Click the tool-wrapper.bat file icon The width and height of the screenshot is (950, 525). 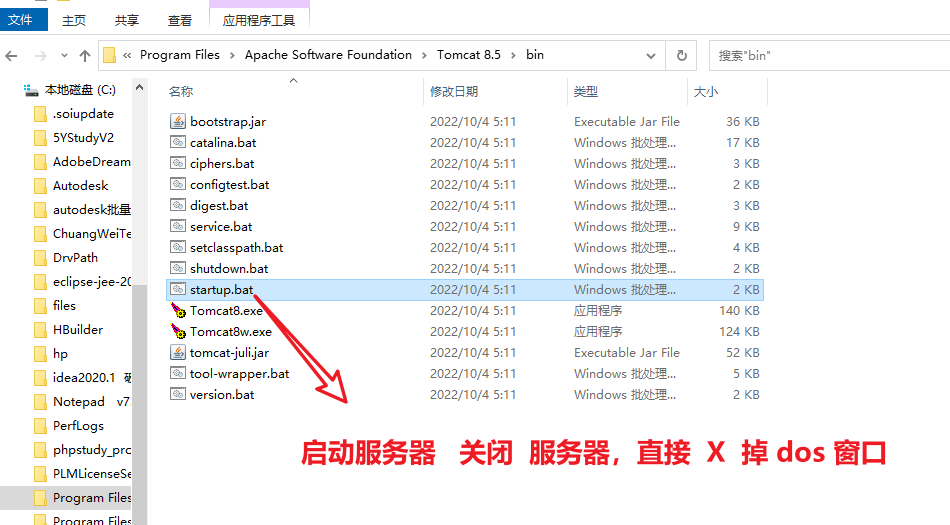[x=178, y=373]
